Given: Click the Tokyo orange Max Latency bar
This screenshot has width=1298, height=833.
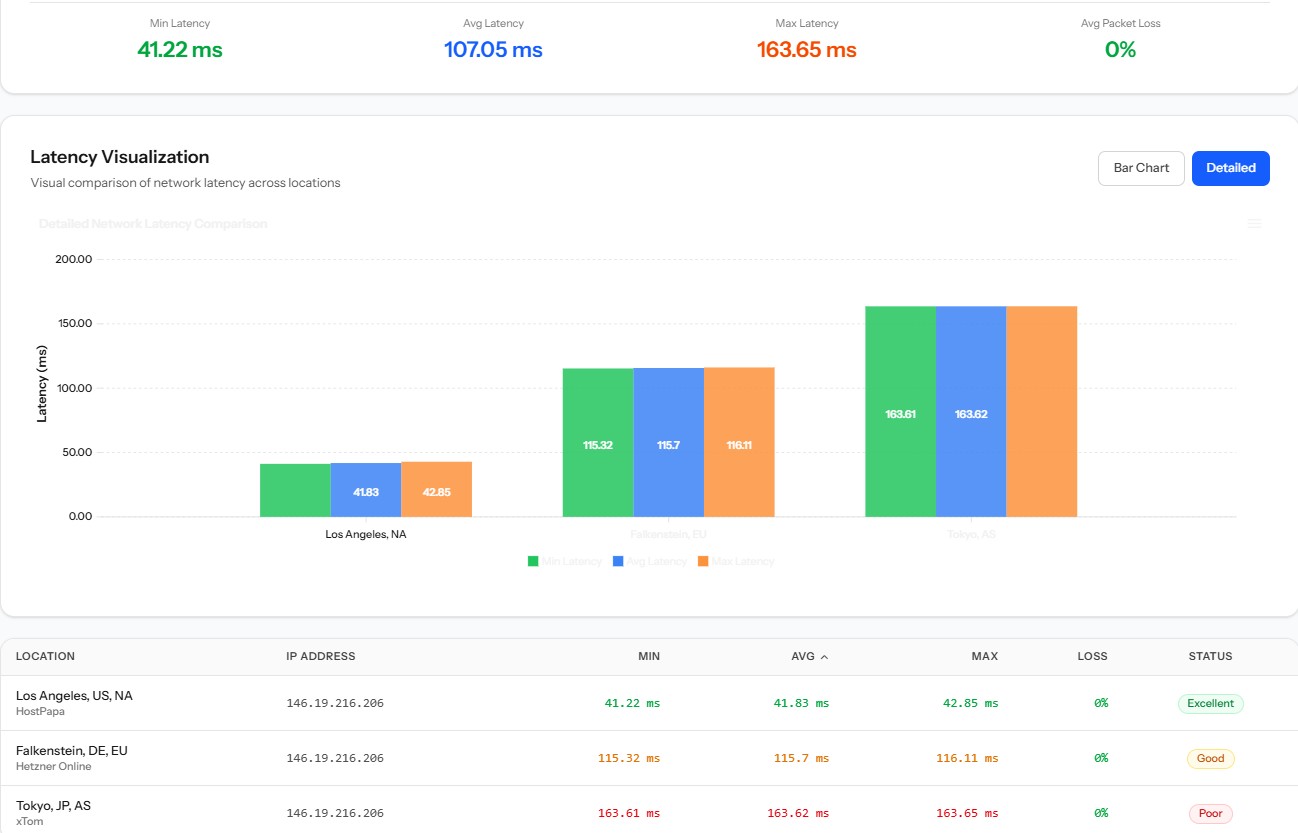Looking at the screenshot, I should click(1042, 412).
